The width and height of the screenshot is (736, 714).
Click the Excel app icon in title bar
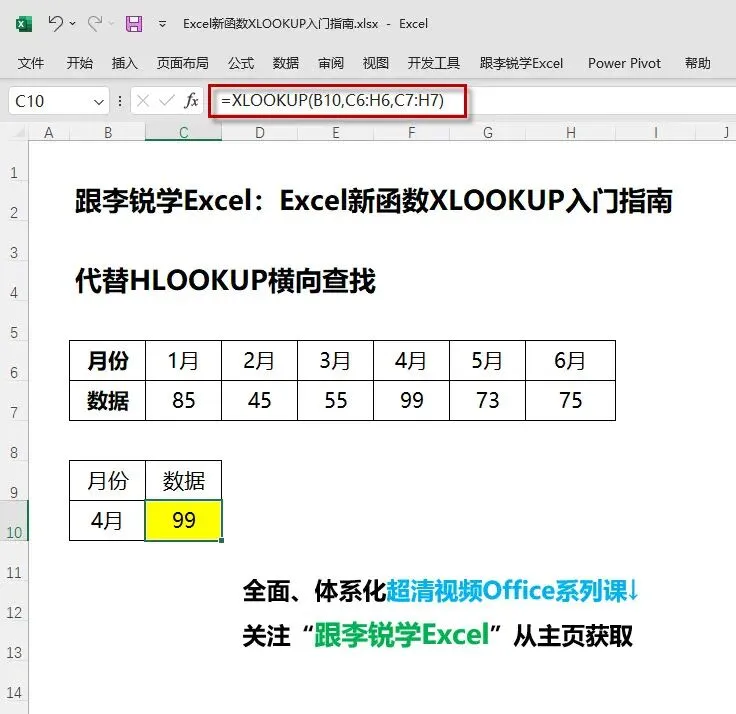point(24,23)
